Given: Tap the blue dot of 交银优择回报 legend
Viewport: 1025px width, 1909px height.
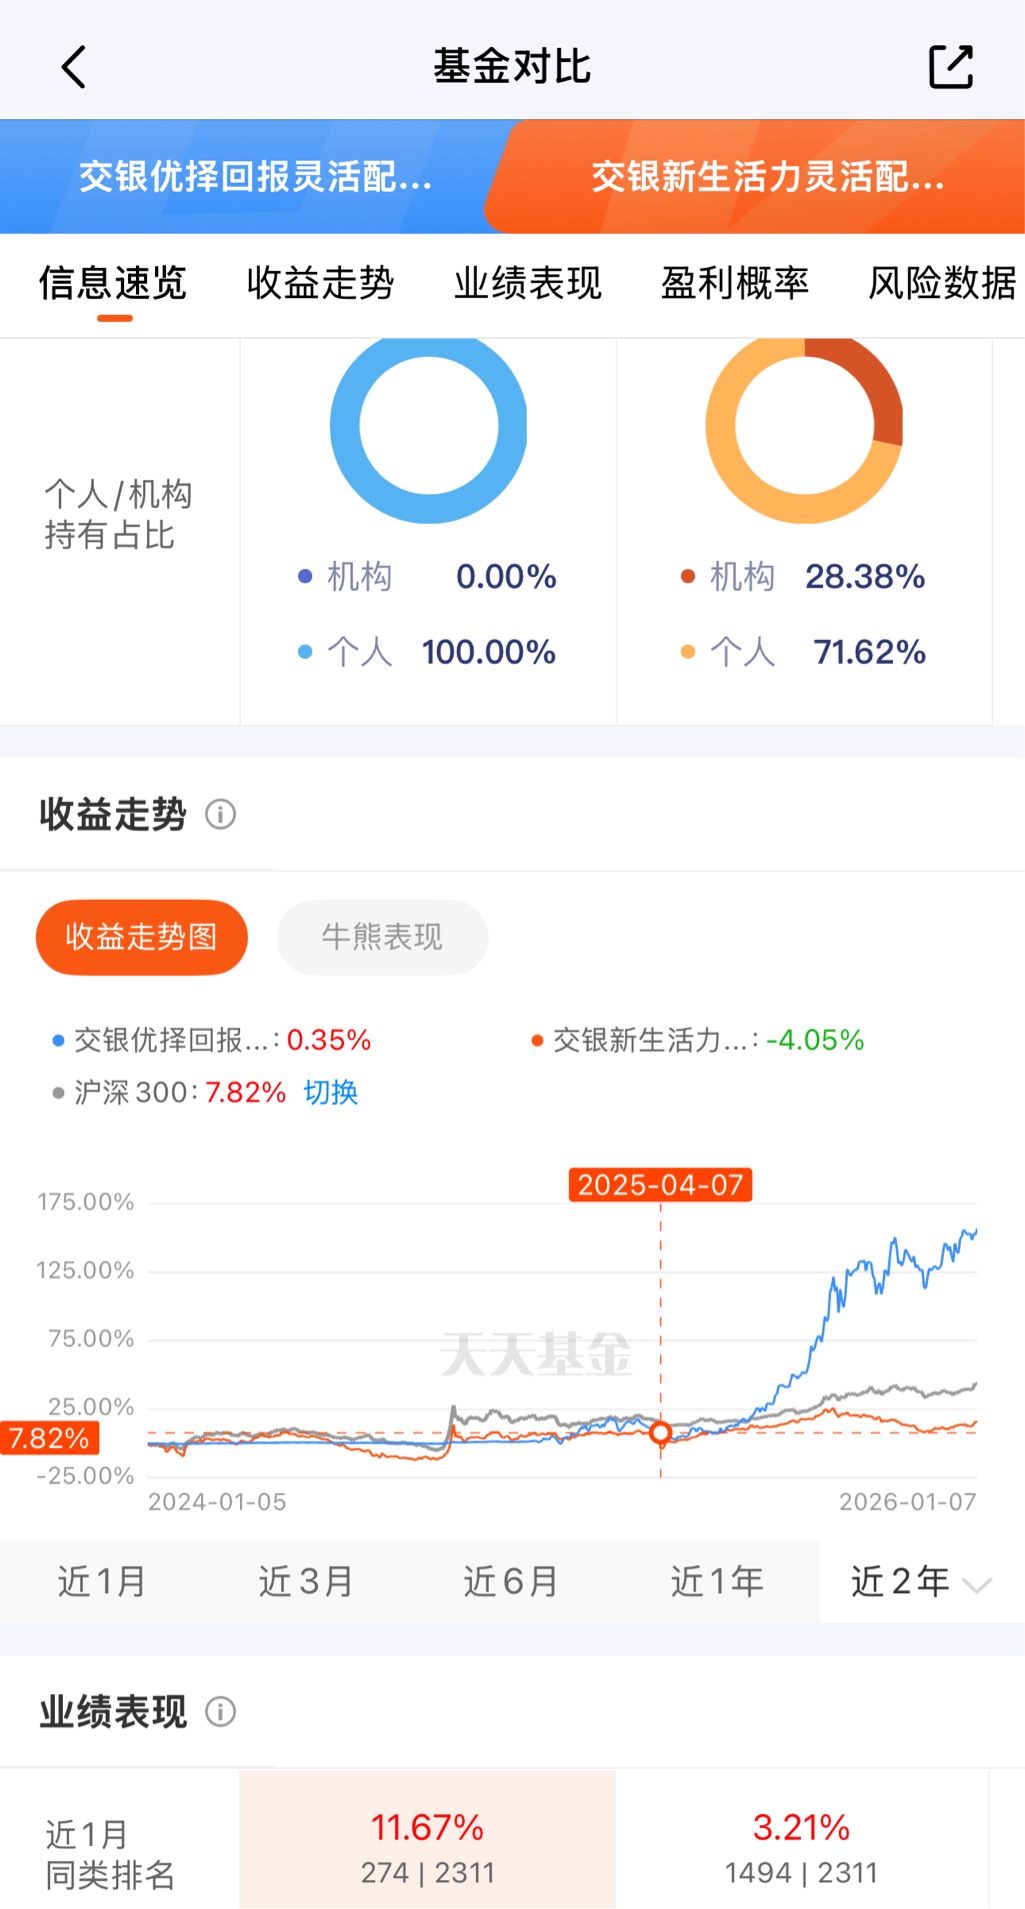Looking at the screenshot, I should tap(58, 1041).
